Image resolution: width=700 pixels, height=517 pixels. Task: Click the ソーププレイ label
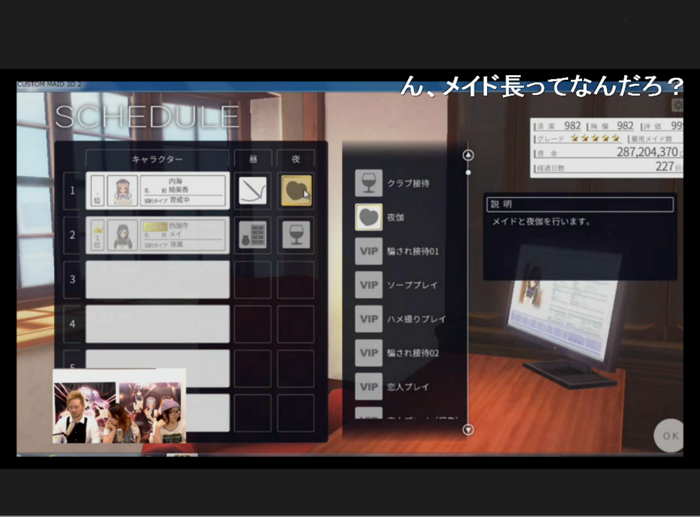[412, 285]
